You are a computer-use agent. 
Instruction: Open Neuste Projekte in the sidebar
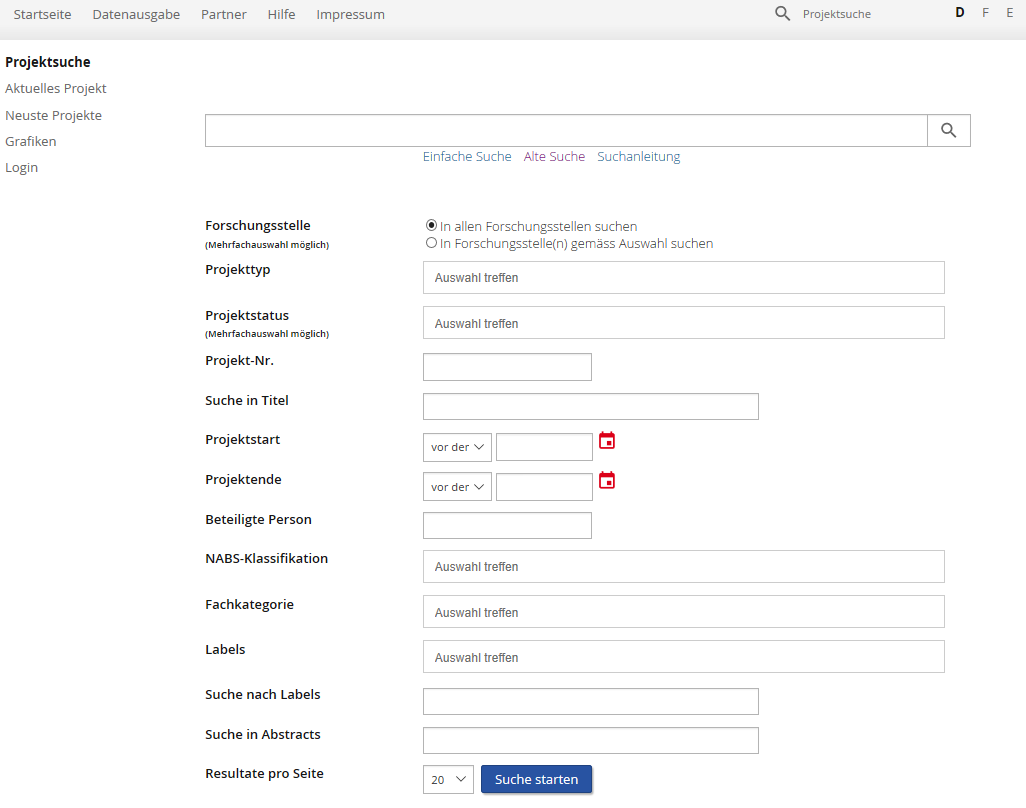53,116
